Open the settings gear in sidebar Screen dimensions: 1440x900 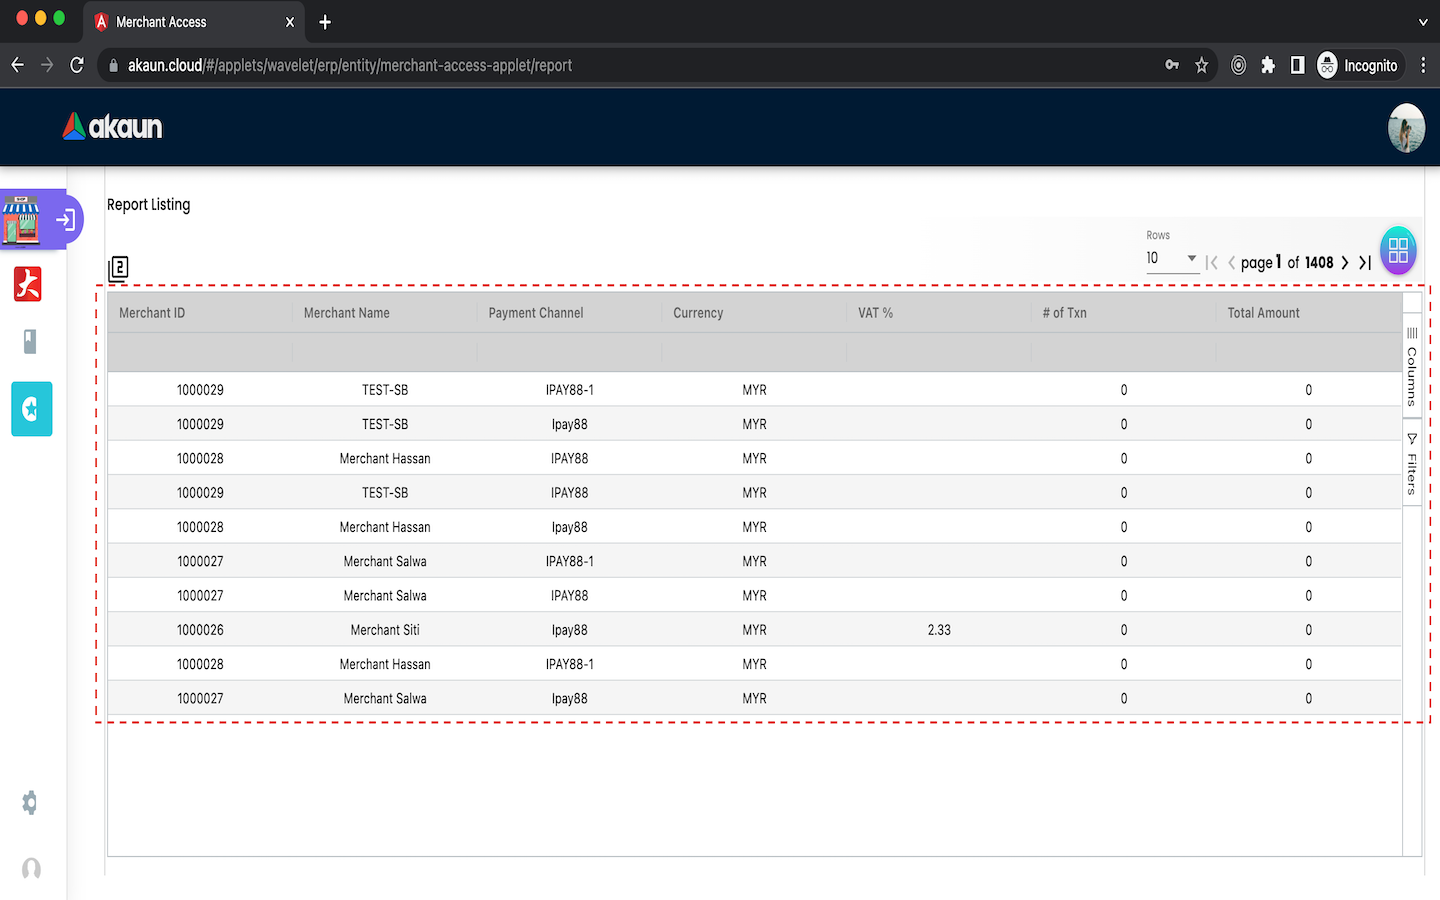click(30, 802)
